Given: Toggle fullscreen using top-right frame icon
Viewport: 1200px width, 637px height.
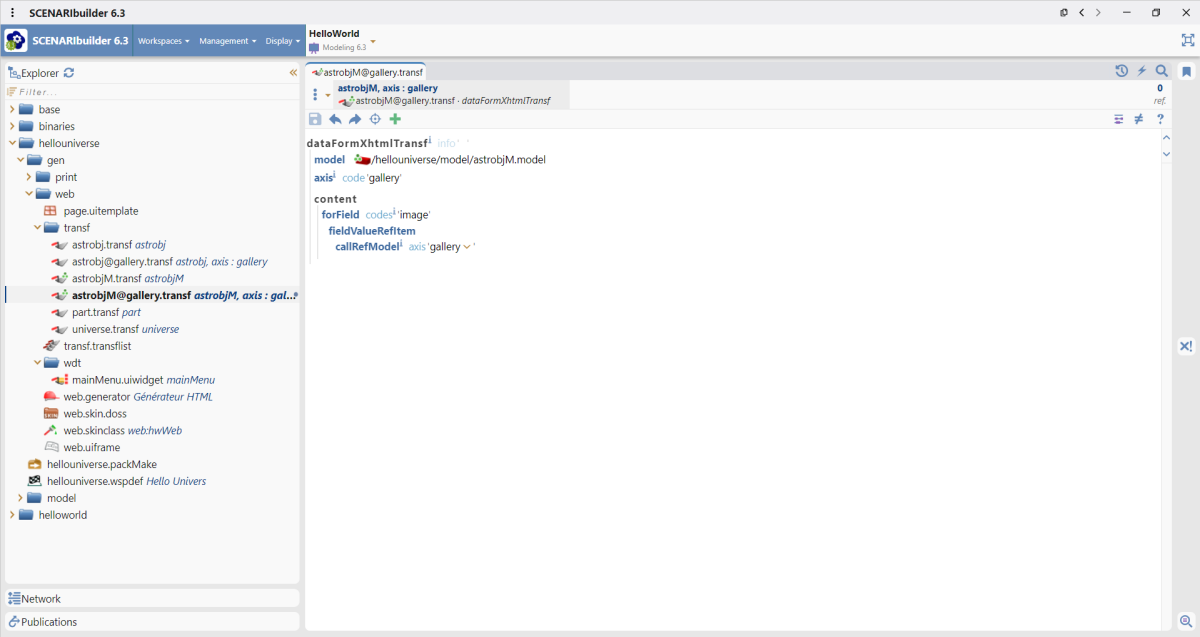Looking at the screenshot, I should pyautogui.click(x=1188, y=41).
